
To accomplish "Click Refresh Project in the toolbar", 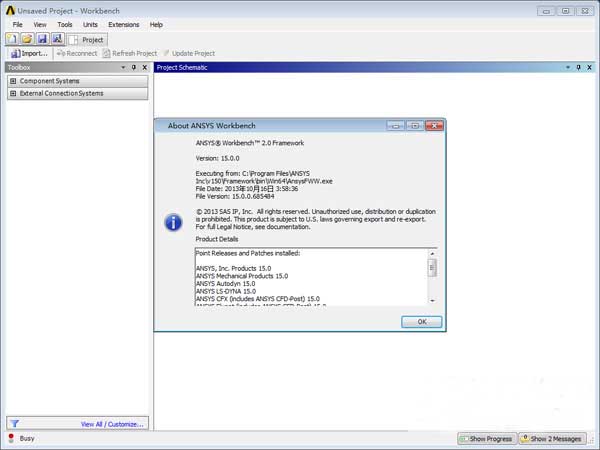I will click(130, 54).
